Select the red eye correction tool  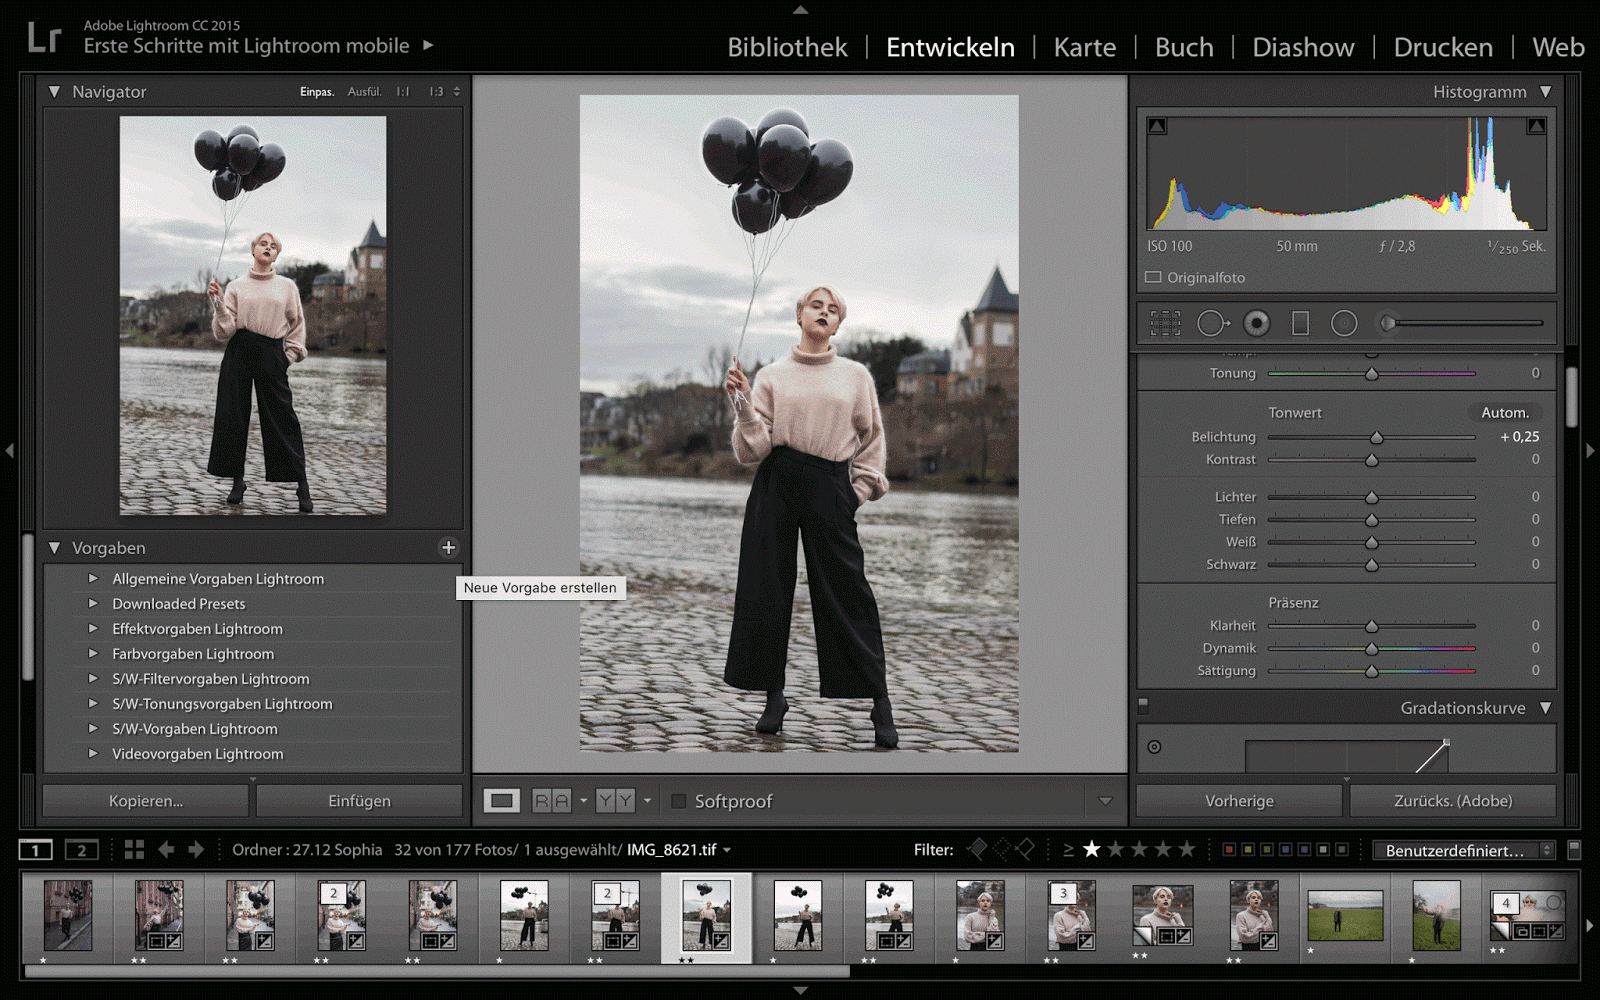click(x=1257, y=323)
